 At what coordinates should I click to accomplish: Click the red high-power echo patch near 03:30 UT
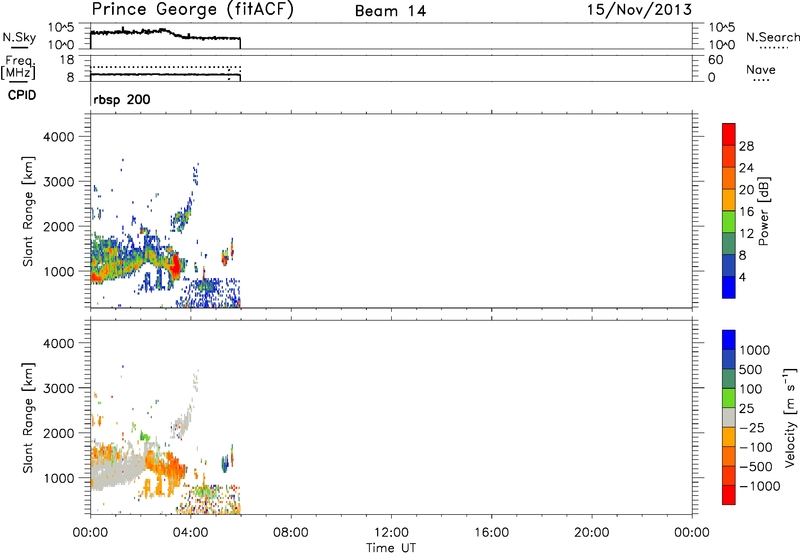(177, 266)
